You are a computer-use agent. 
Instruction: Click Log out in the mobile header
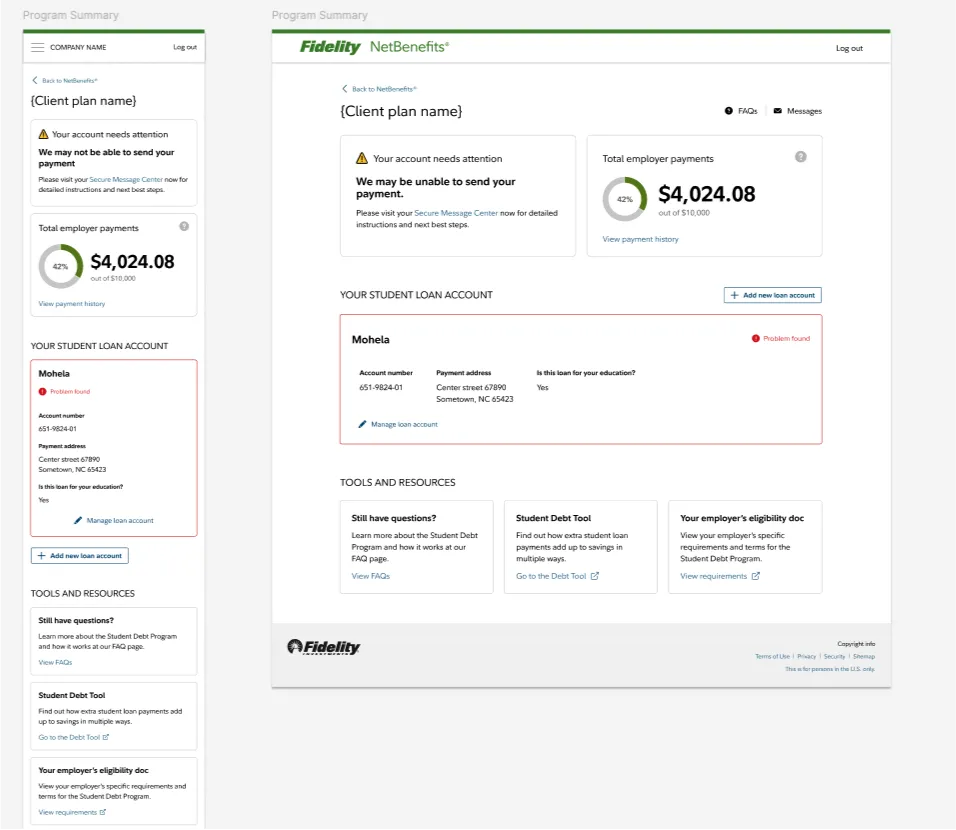(x=185, y=48)
